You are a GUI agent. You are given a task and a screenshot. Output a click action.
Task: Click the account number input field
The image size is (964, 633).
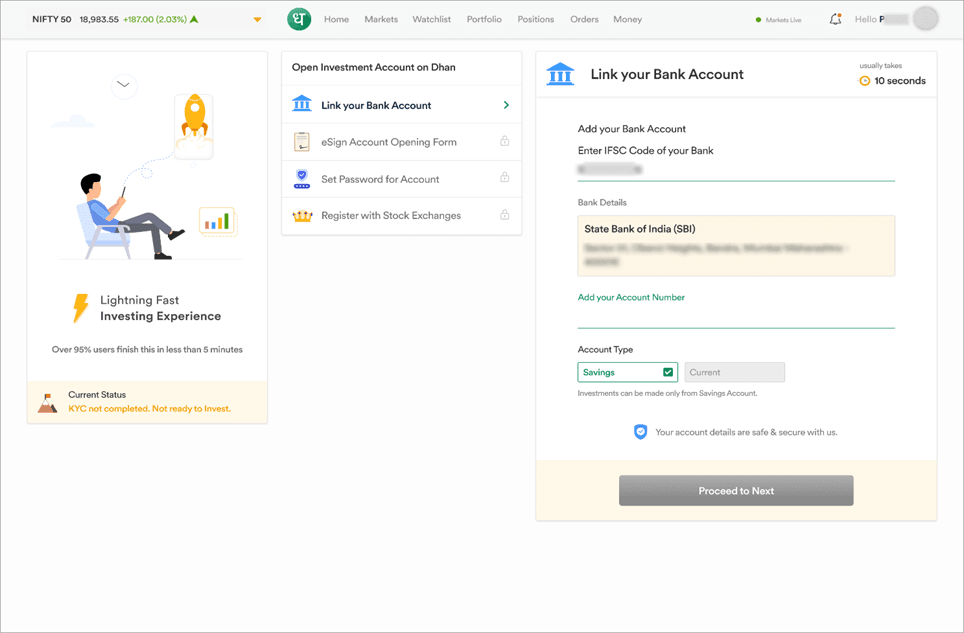tap(735, 316)
